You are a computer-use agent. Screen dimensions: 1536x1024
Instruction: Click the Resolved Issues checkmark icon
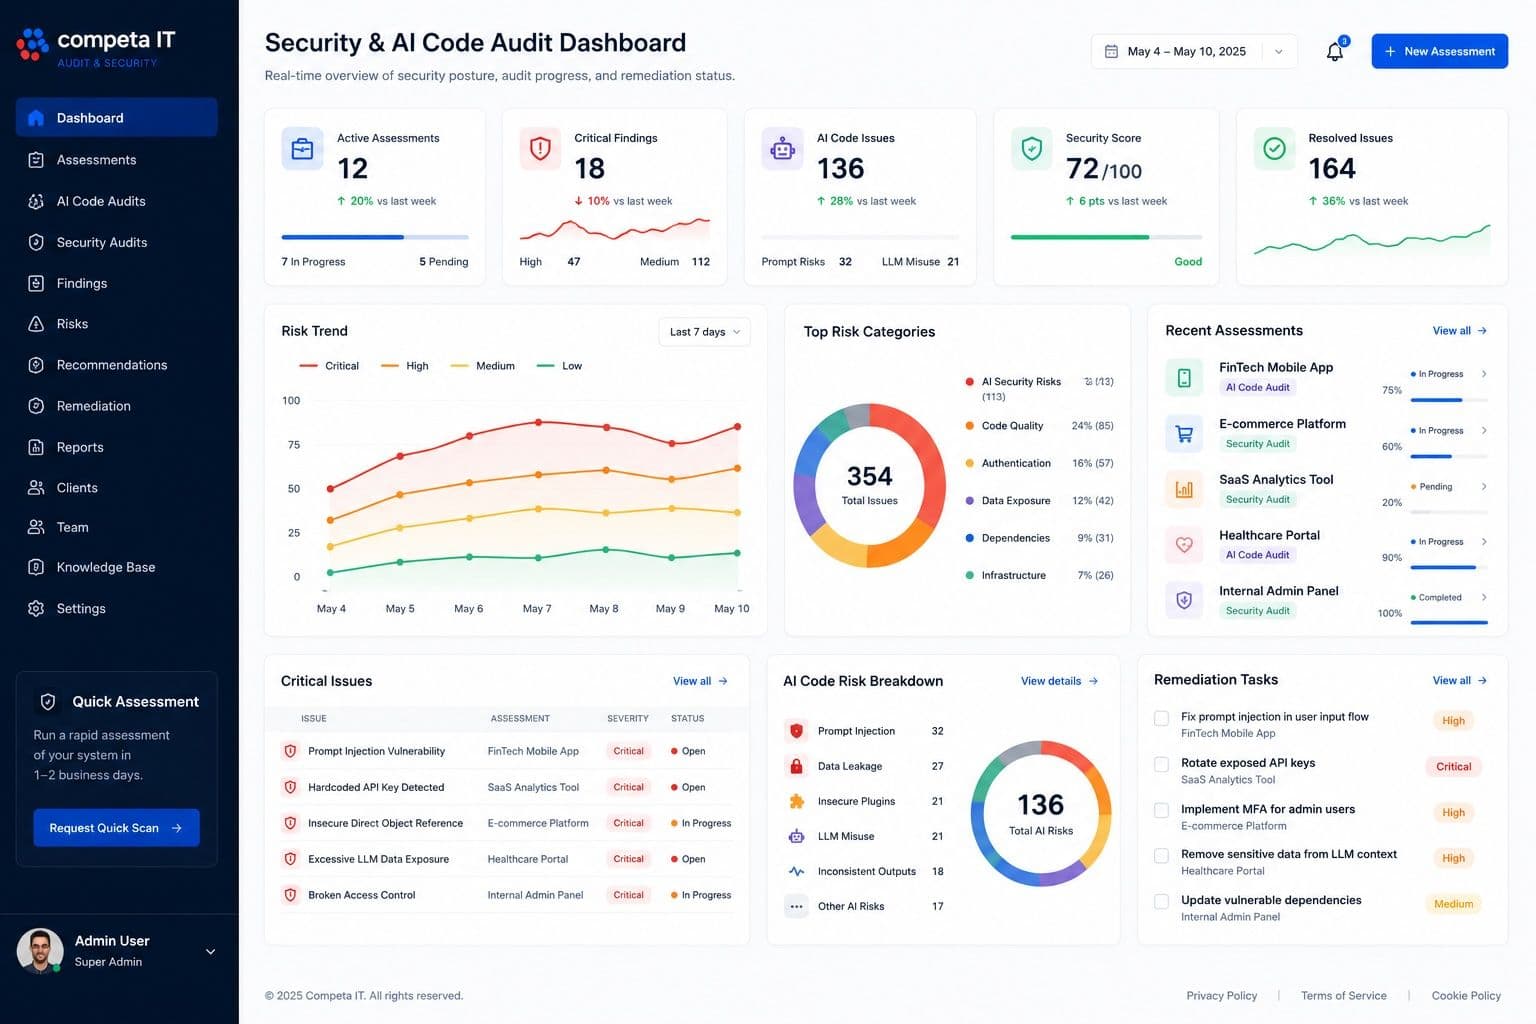1274,149
